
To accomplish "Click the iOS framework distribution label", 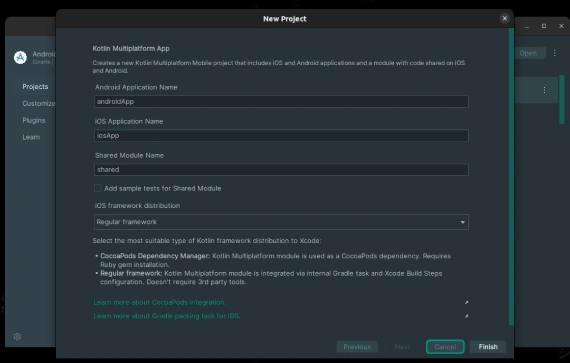I will click(x=137, y=206).
